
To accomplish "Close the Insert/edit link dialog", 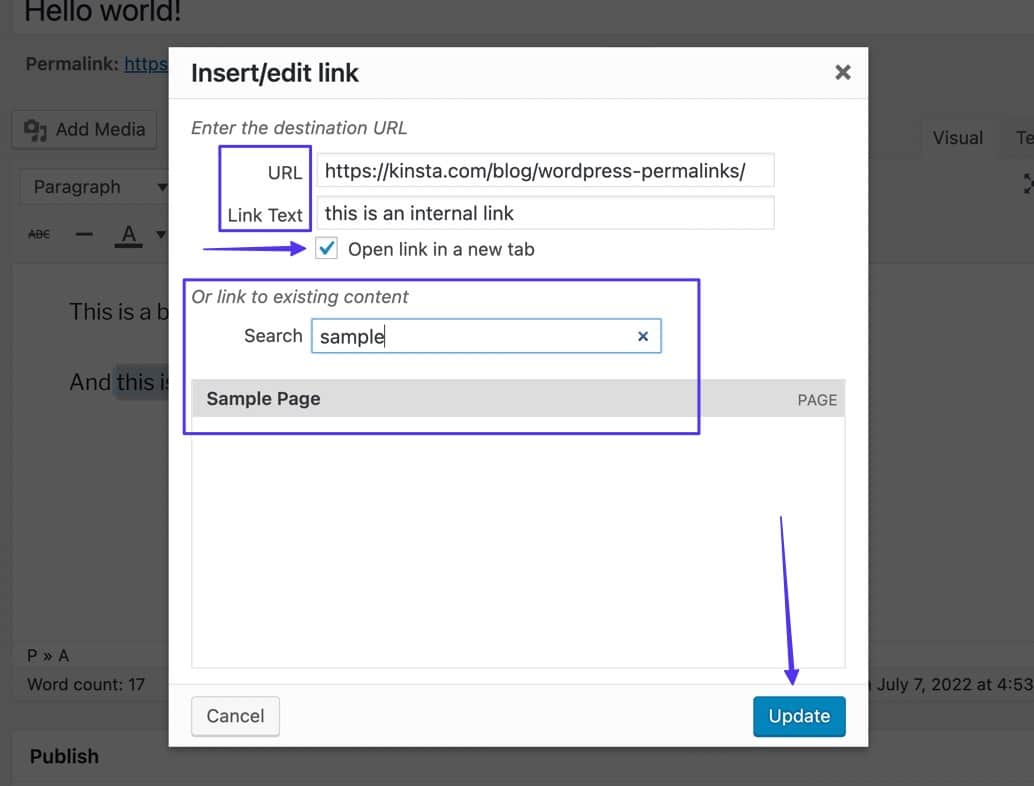I will [843, 72].
